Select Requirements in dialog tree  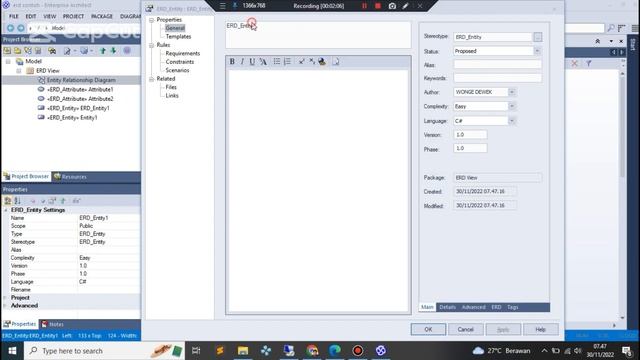click(183, 53)
